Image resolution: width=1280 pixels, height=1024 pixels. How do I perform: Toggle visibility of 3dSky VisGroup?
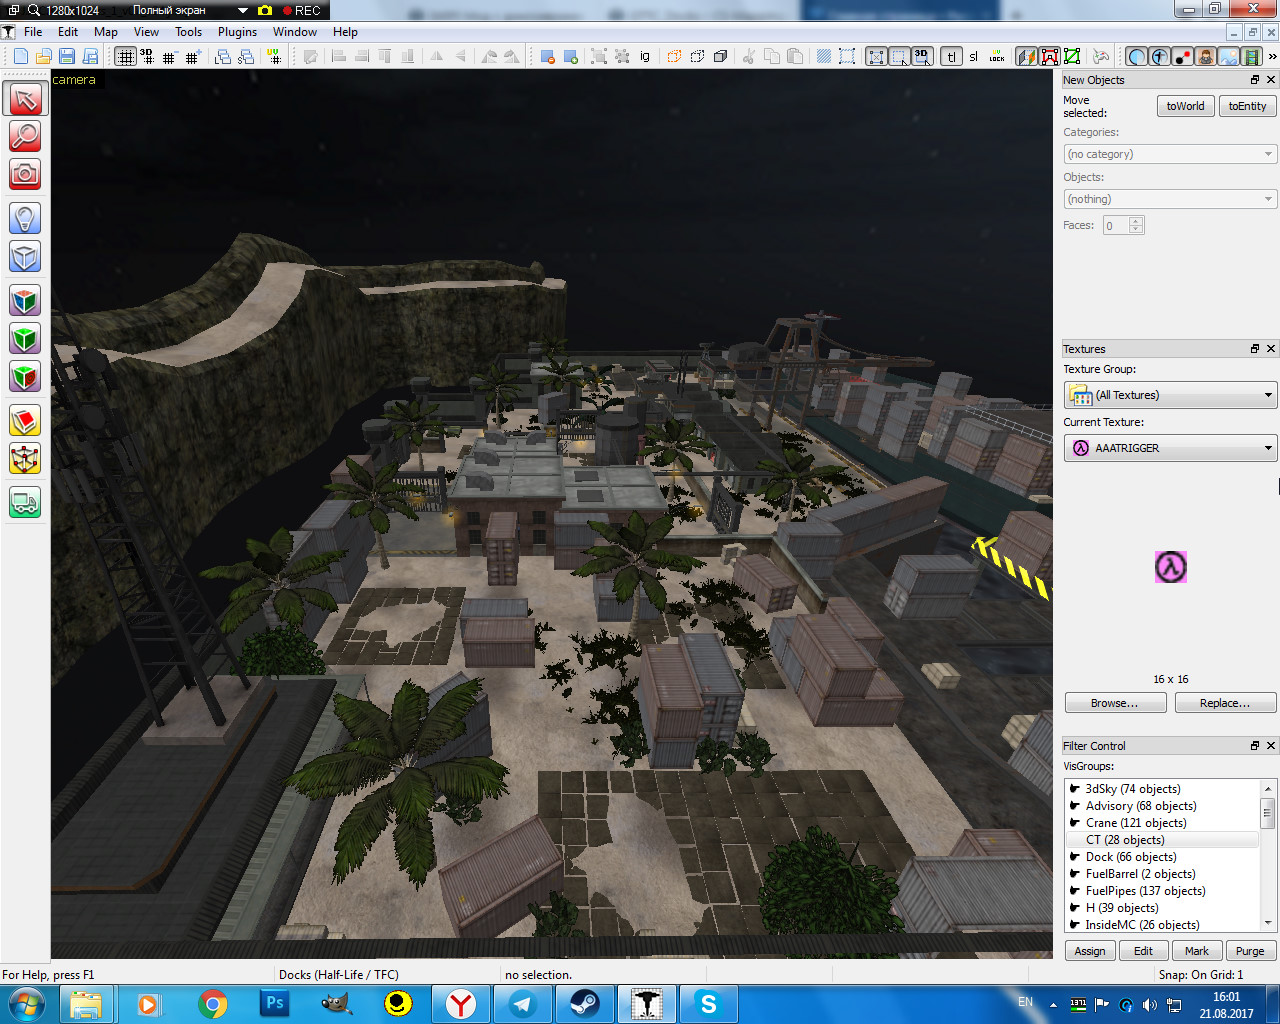[x=1075, y=788]
